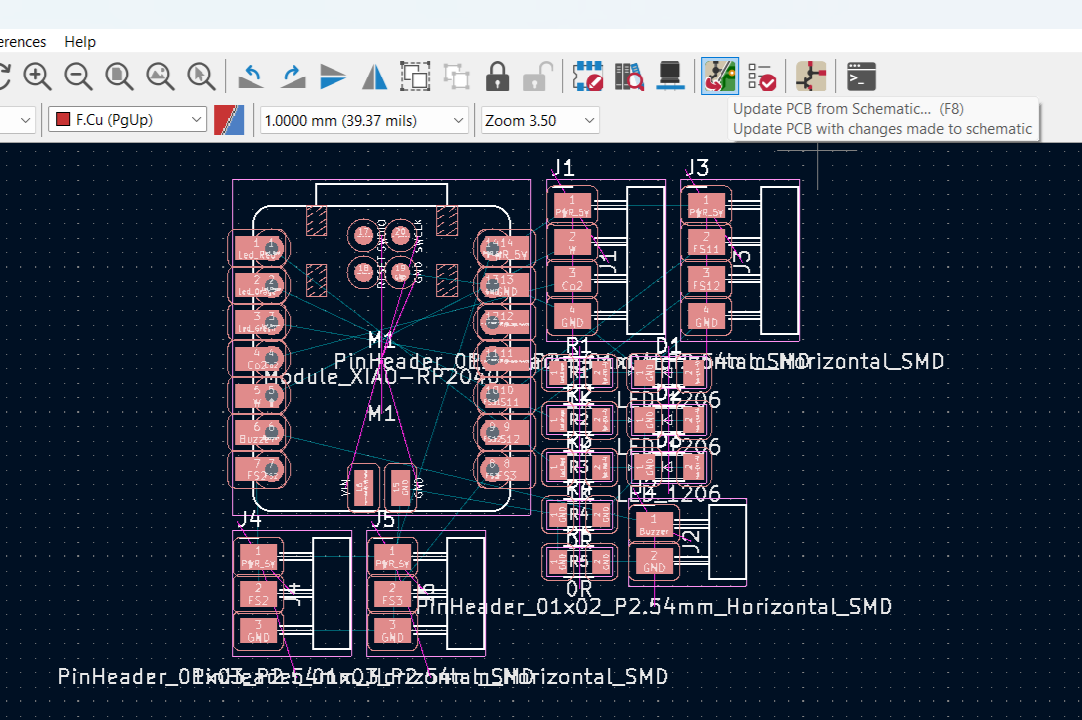Click Update PCB from Schematic icon
This screenshot has height=720, width=1082.
point(720,76)
